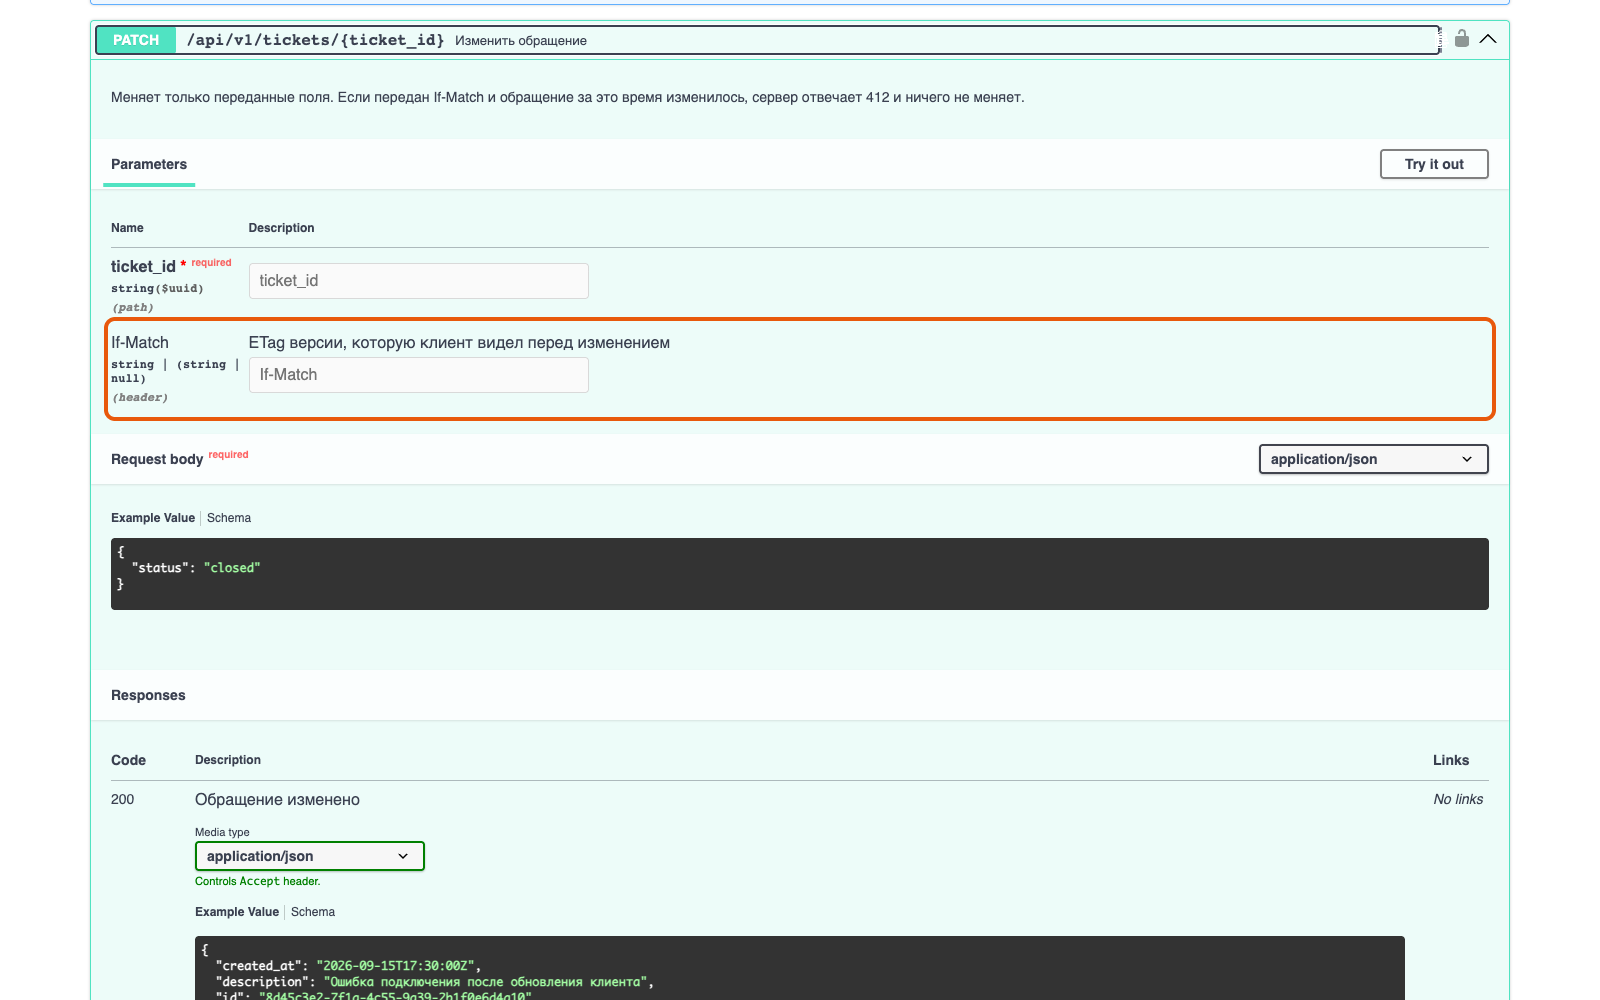Click the "(header)" location label
The image size is (1600, 1000).
tap(140, 397)
